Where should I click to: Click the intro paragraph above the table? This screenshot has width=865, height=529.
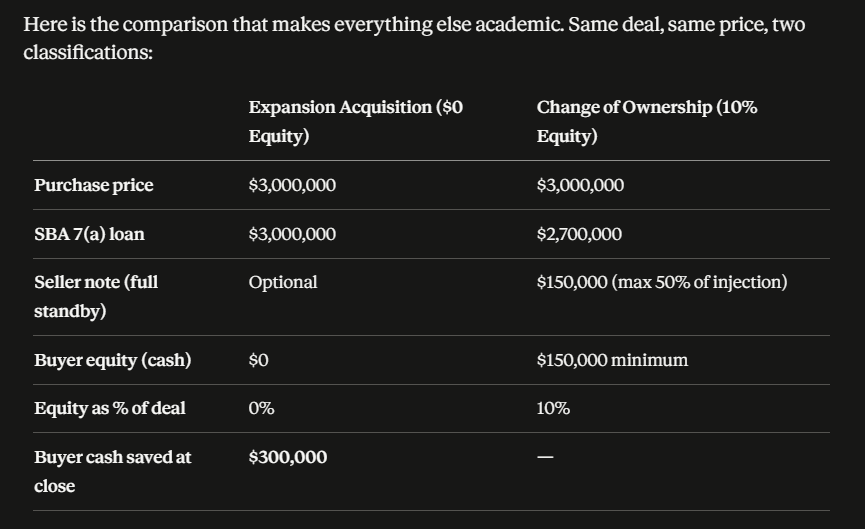tap(413, 37)
